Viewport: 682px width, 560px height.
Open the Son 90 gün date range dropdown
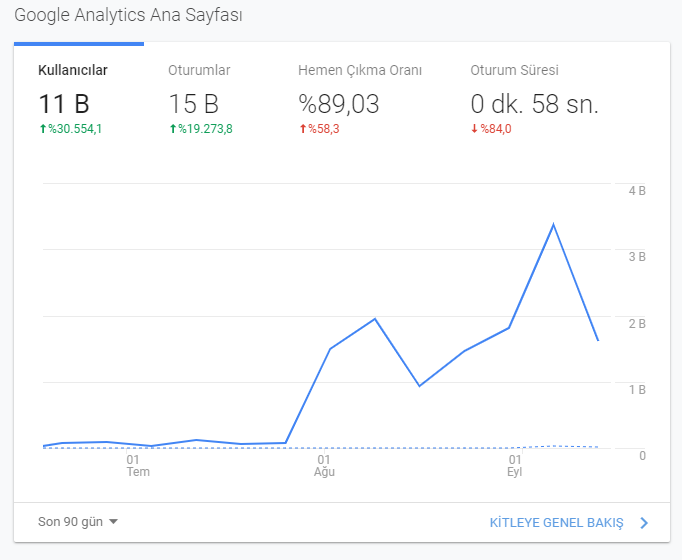[x=78, y=522]
